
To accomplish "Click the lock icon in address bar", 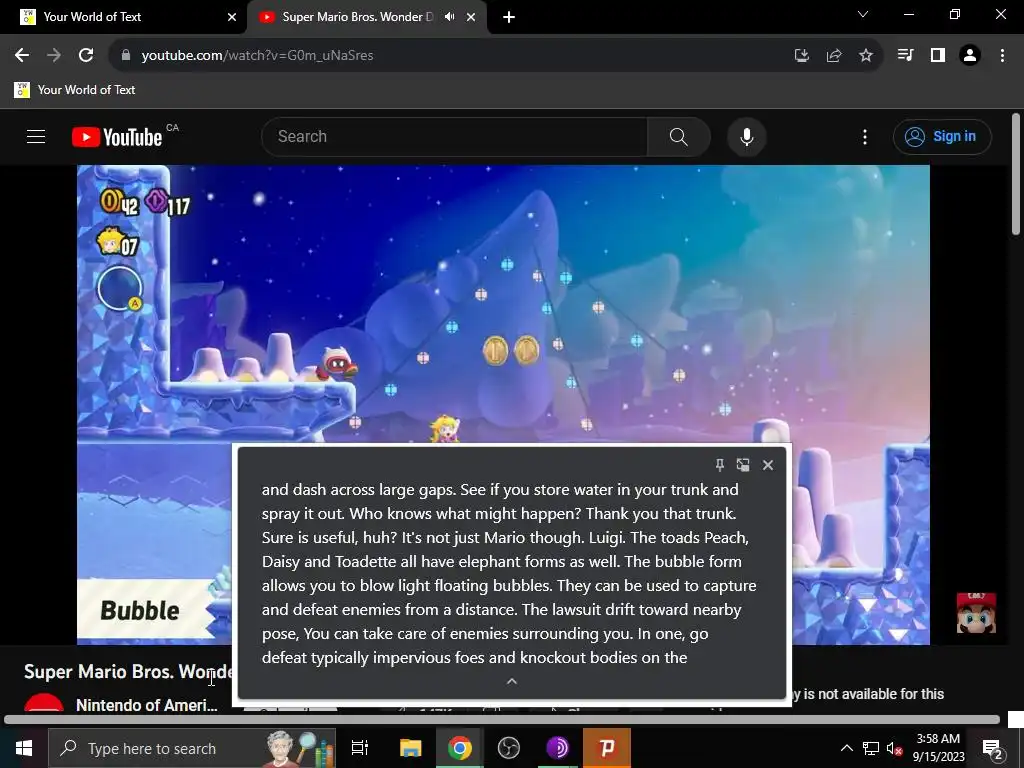I will [x=126, y=56].
